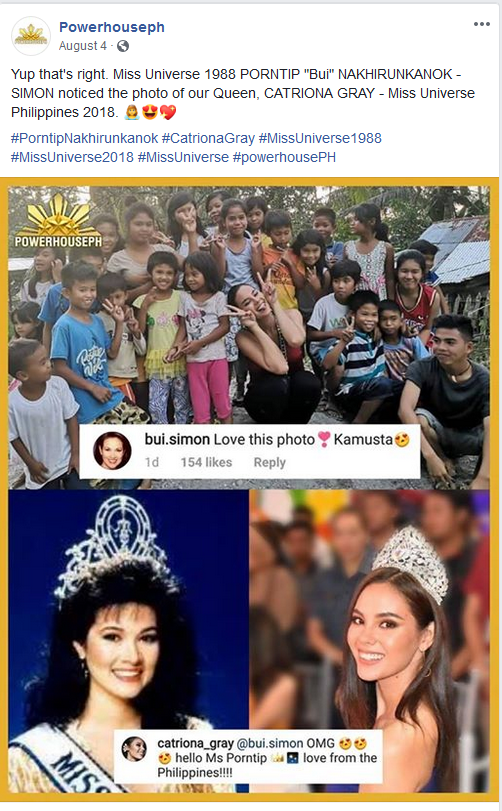Click the public globe privacy icon
Image resolution: width=502 pixels, height=811 pixels.
click(123, 47)
